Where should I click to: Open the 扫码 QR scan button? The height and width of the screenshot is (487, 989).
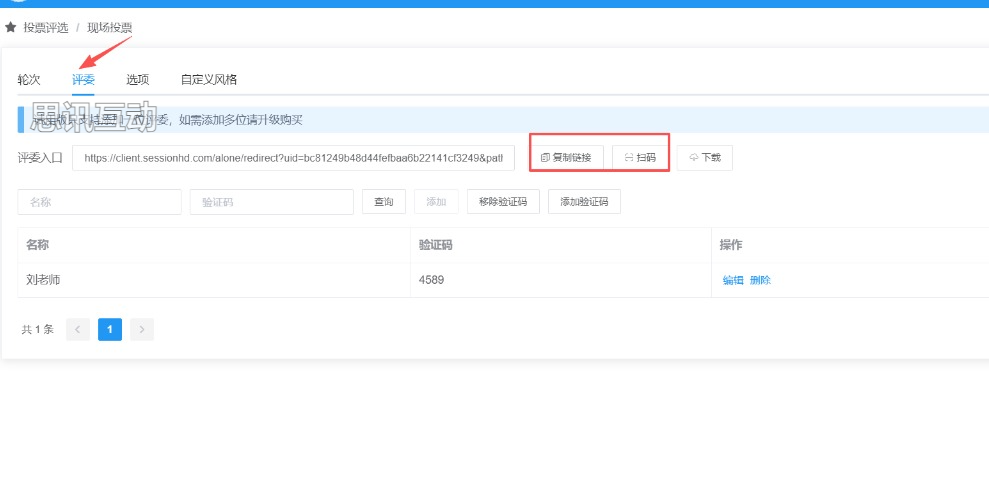640,158
